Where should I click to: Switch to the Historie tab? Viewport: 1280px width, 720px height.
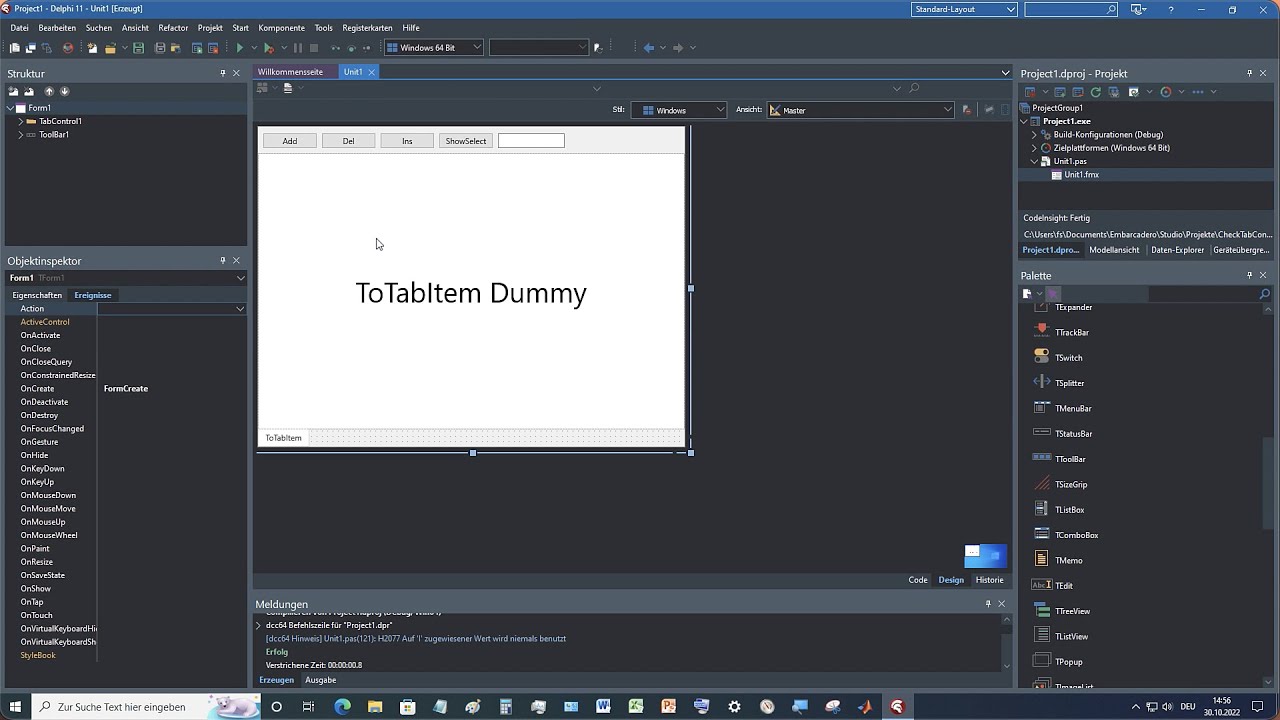989,580
